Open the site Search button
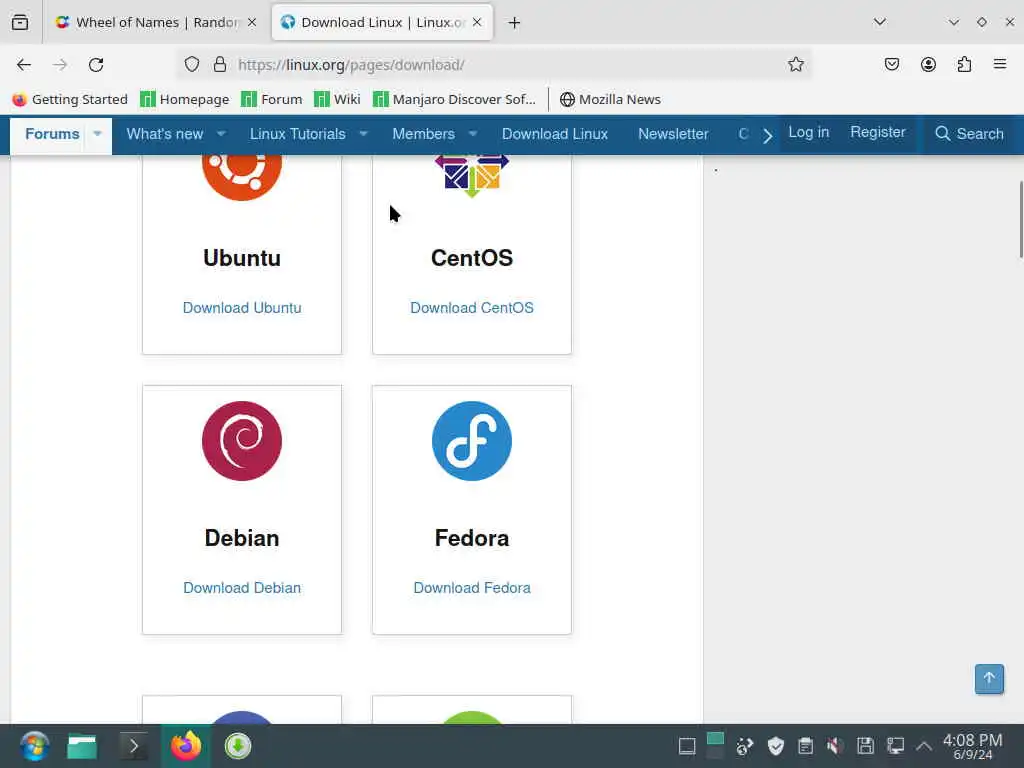This screenshot has height=768, width=1024. pos(969,134)
